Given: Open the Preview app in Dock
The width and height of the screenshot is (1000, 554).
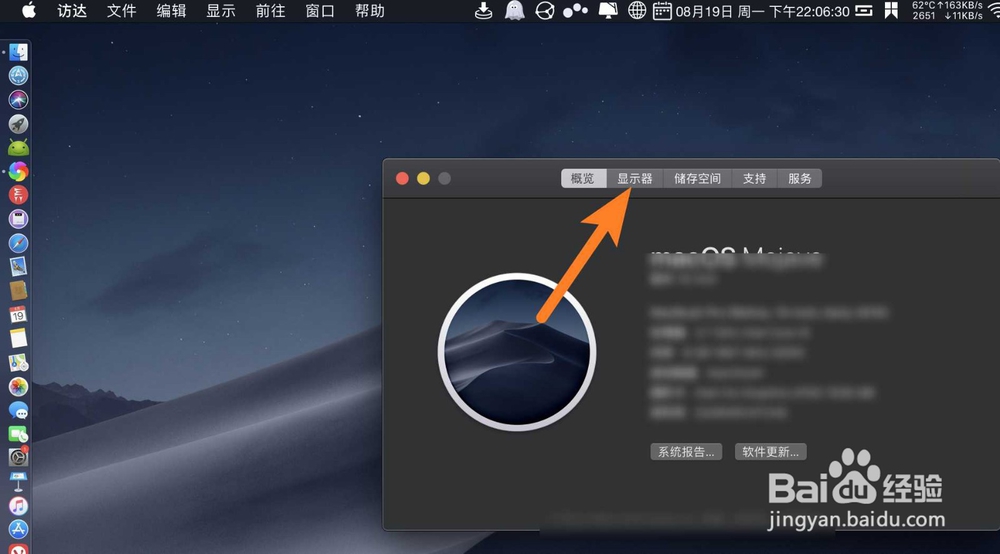Looking at the screenshot, I should [x=18, y=267].
